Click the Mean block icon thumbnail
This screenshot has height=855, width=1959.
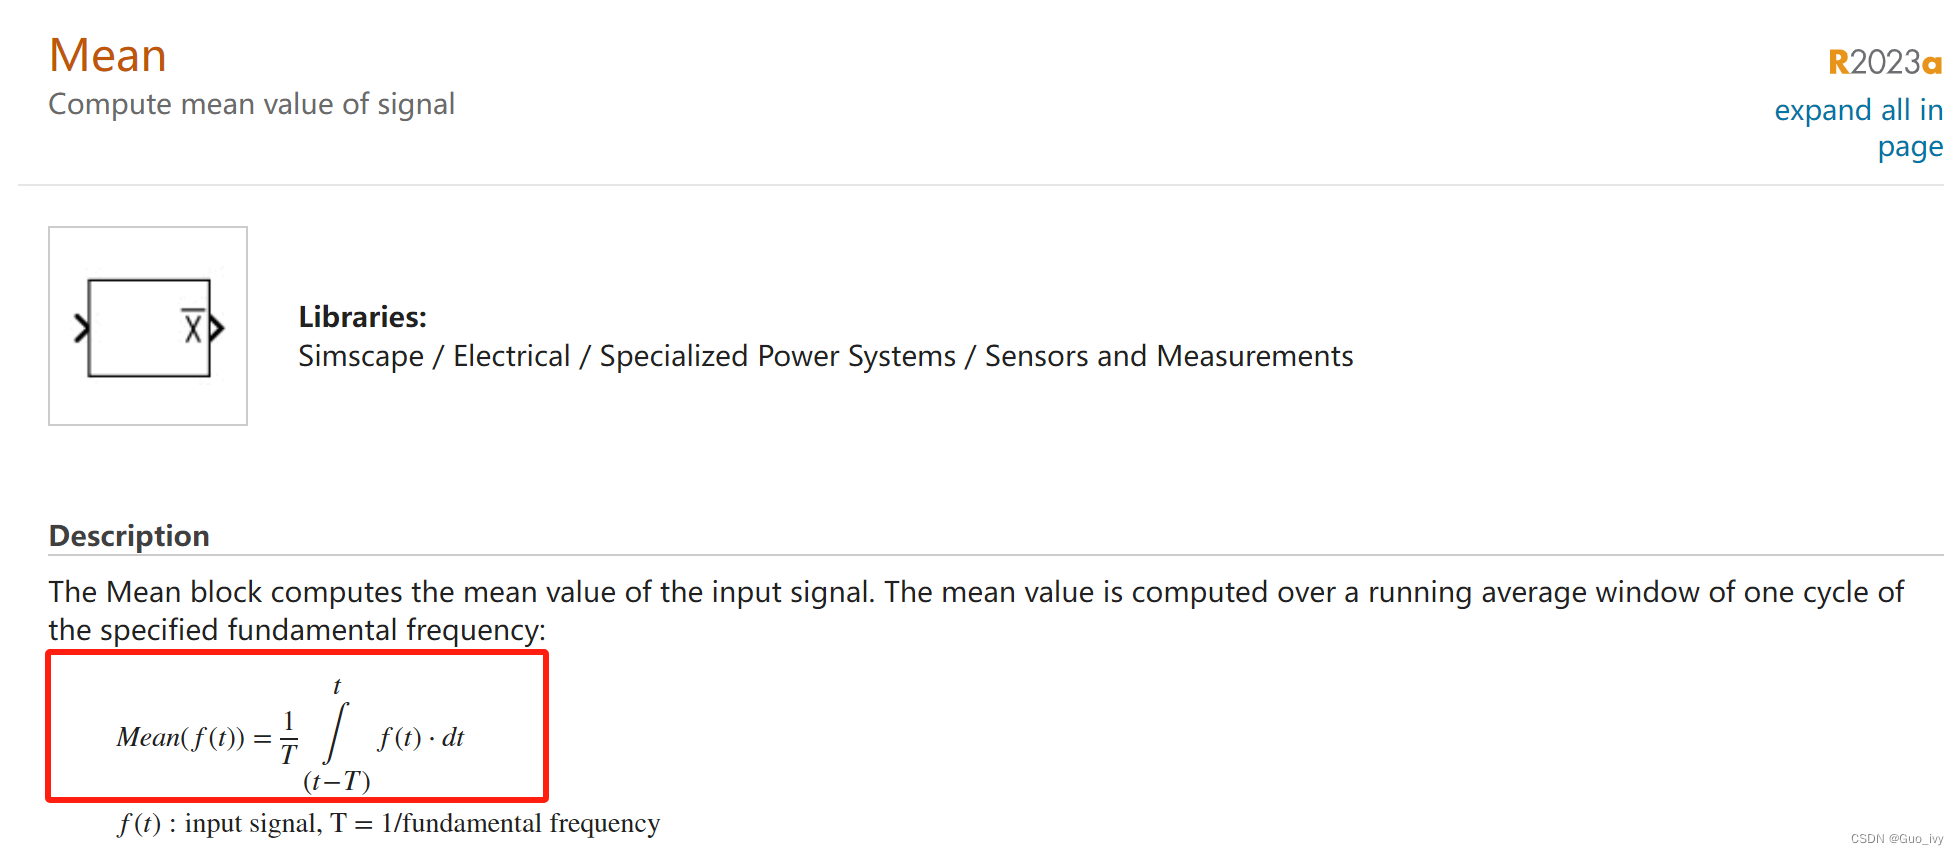tap(148, 326)
